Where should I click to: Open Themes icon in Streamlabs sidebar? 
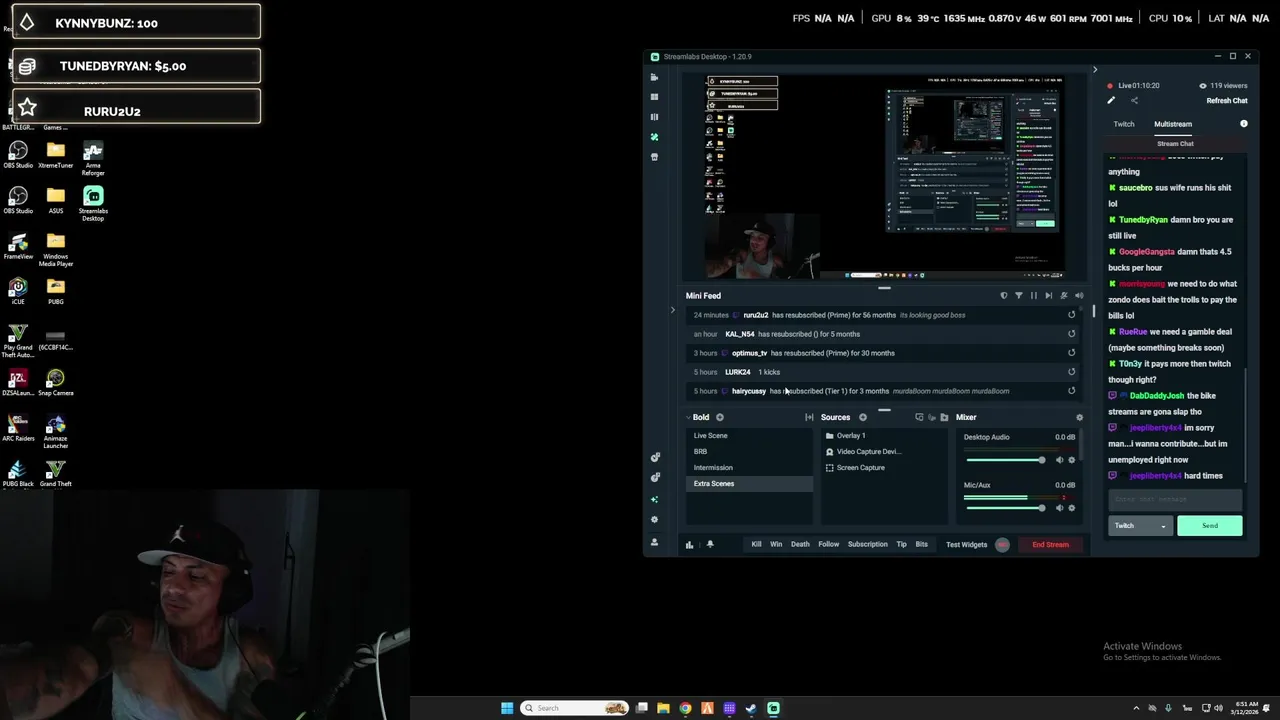(x=654, y=137)
